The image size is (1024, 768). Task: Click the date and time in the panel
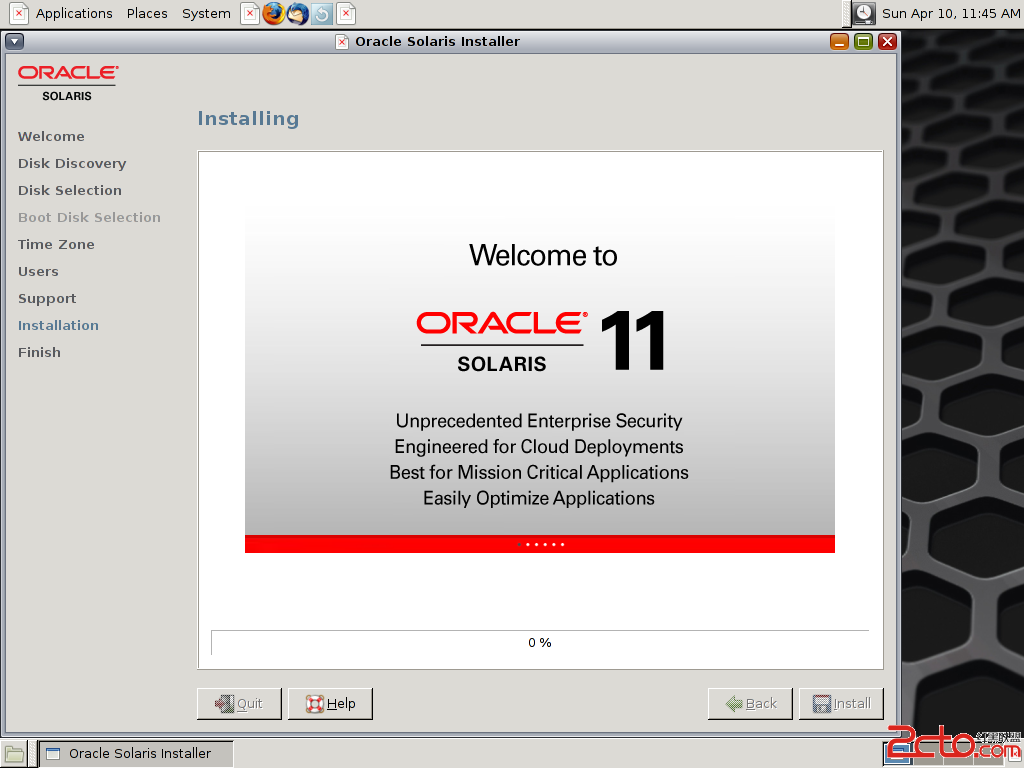tap(951, 14)
